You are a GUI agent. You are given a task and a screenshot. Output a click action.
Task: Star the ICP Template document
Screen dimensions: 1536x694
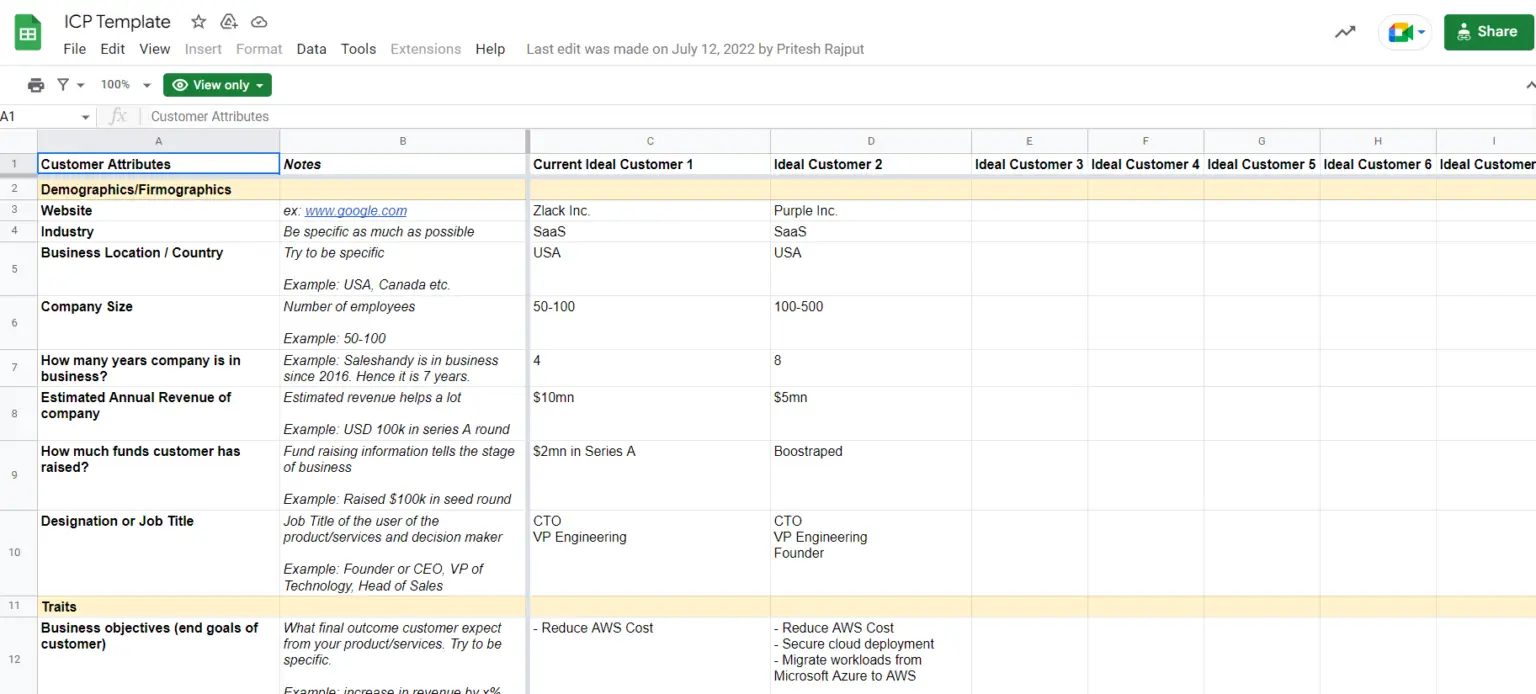(x=198, y=22)
